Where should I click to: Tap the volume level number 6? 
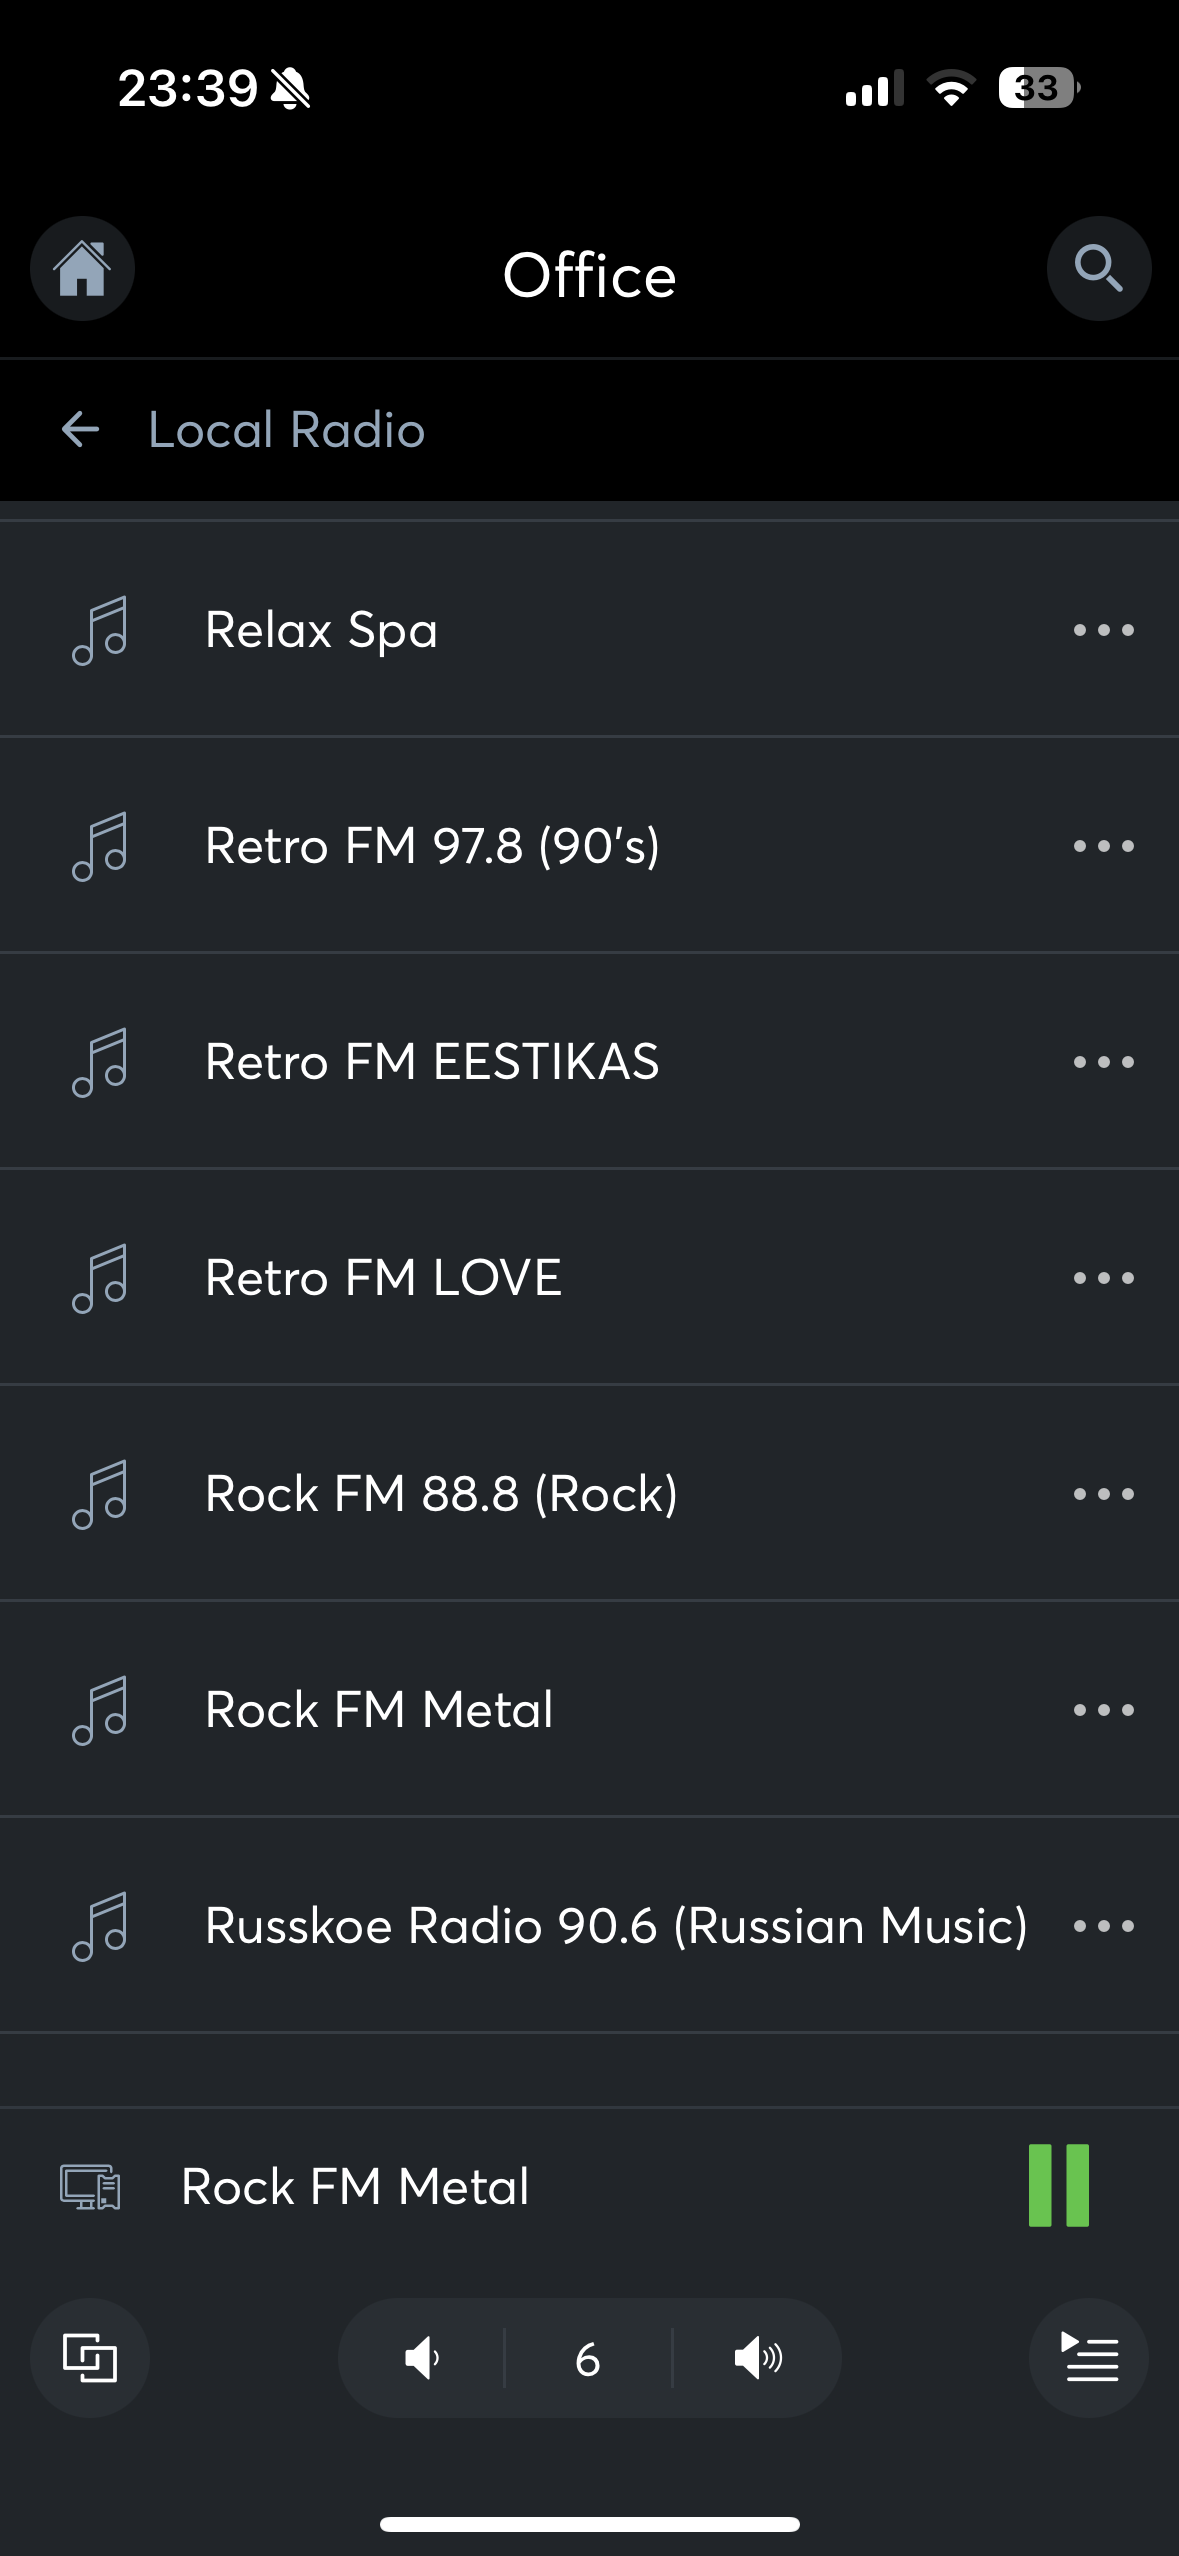(x=588, y=2358)
